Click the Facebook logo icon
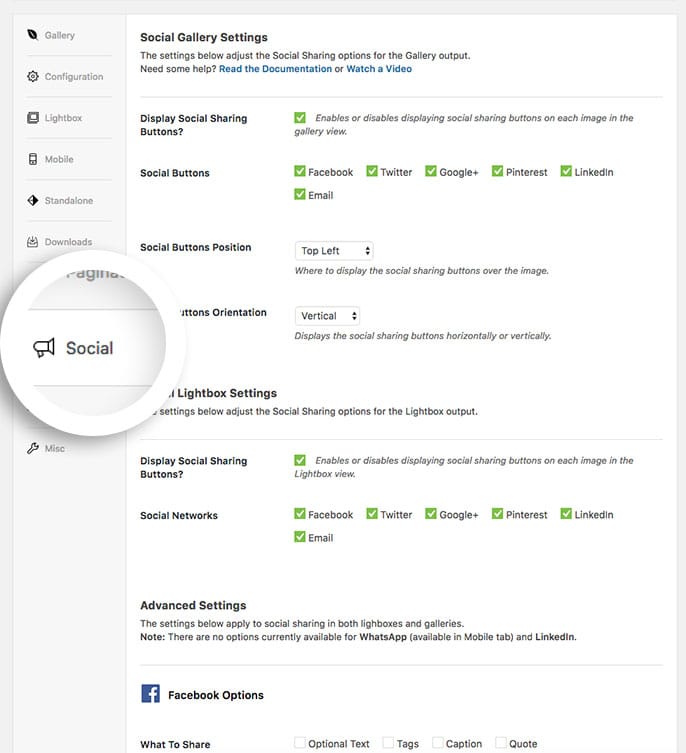The width and height of the screenshot is (686, 753). coord(150,693)
